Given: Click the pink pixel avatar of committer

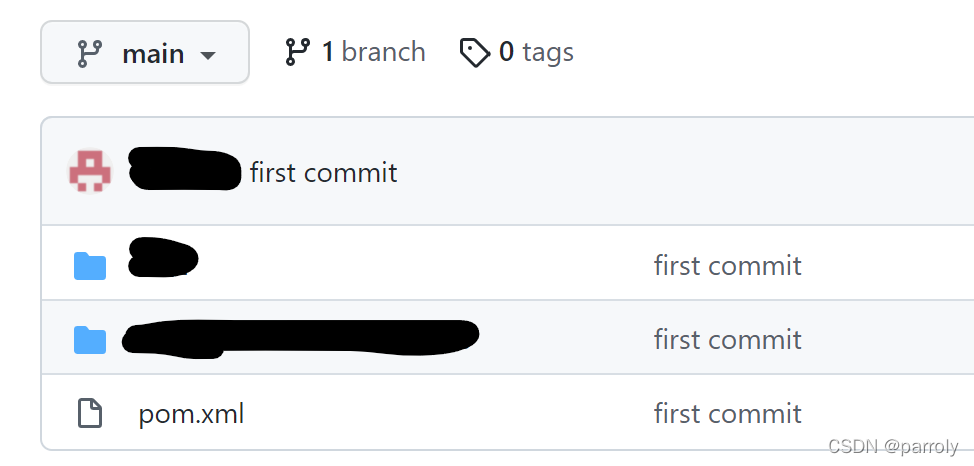Looking at the screenshot, I should [90, 171].
